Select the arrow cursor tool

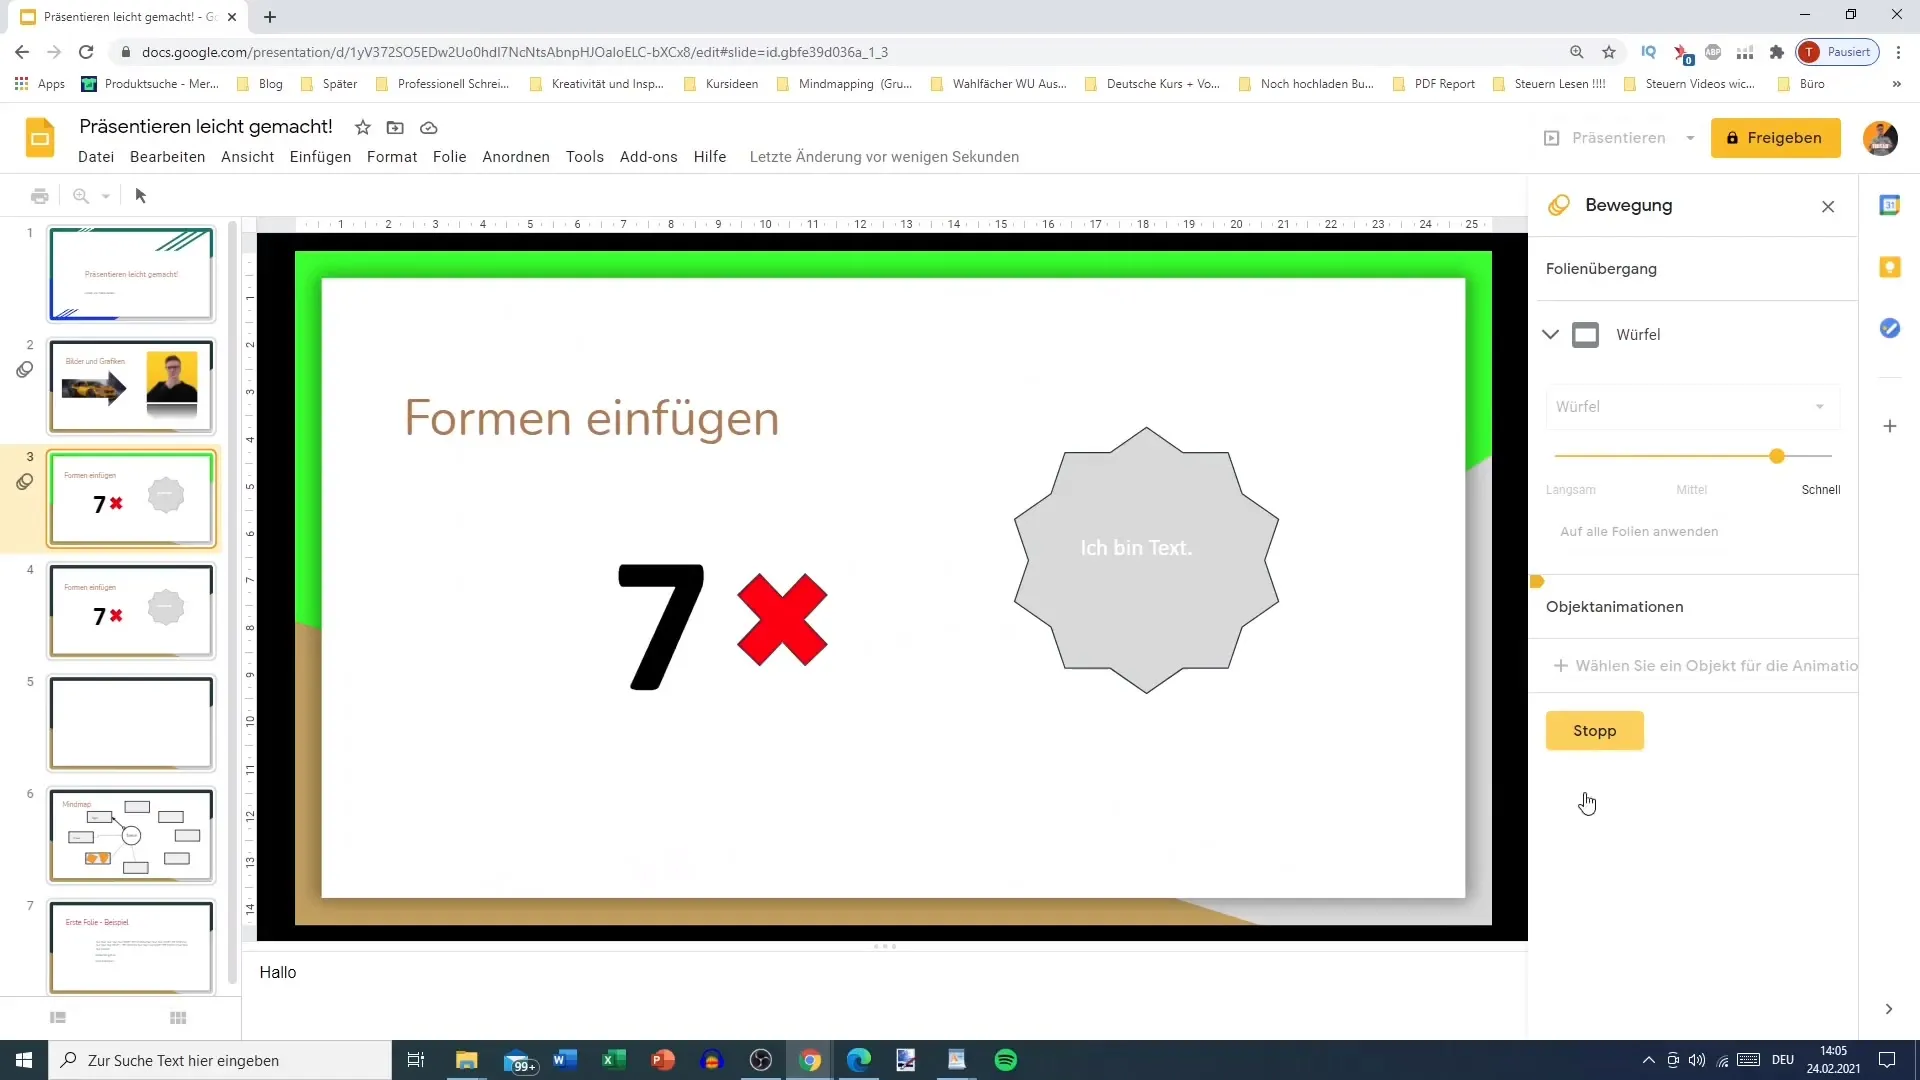pyautogui.click(x=141, y=196)
